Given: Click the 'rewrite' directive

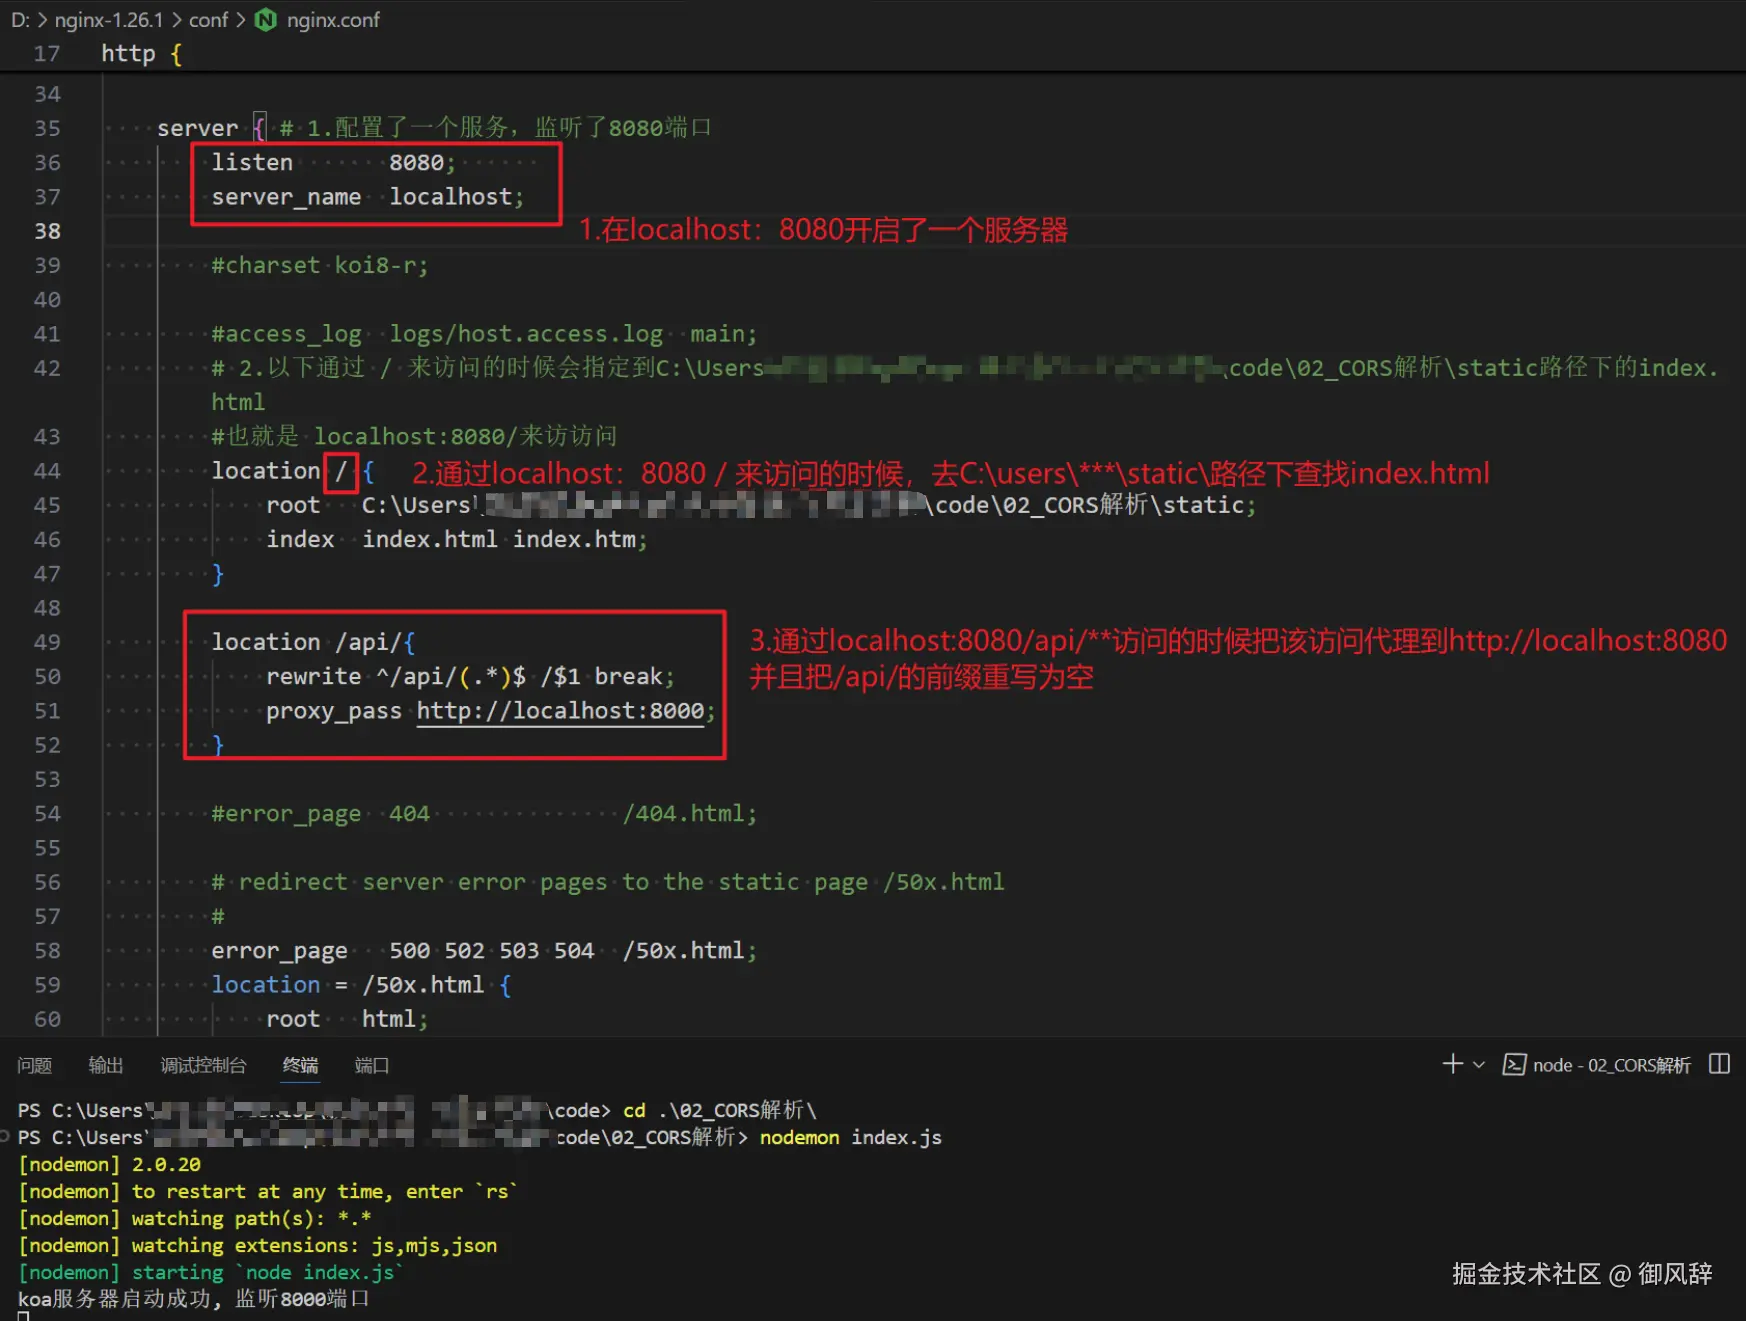Looking at the screenshot, I should (314, 676).
